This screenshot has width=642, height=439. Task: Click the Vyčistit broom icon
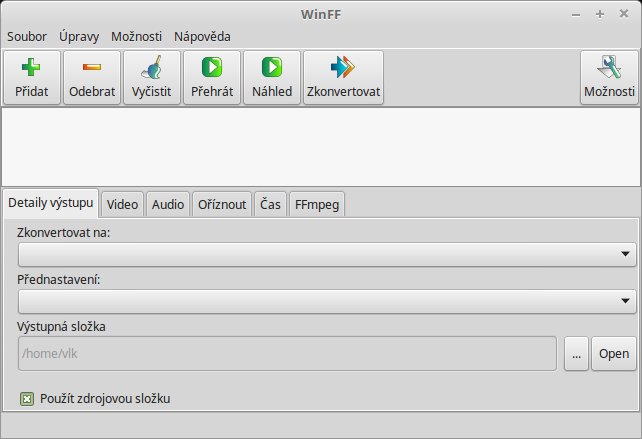[152, 69]
